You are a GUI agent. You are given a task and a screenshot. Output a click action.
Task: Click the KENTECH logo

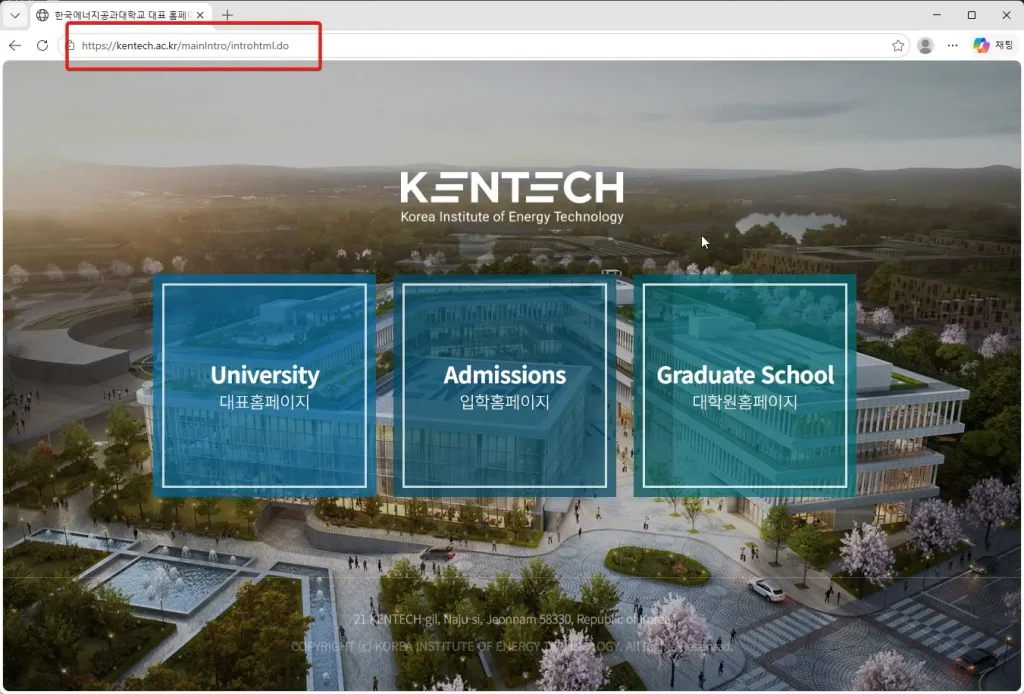(512, 197)
